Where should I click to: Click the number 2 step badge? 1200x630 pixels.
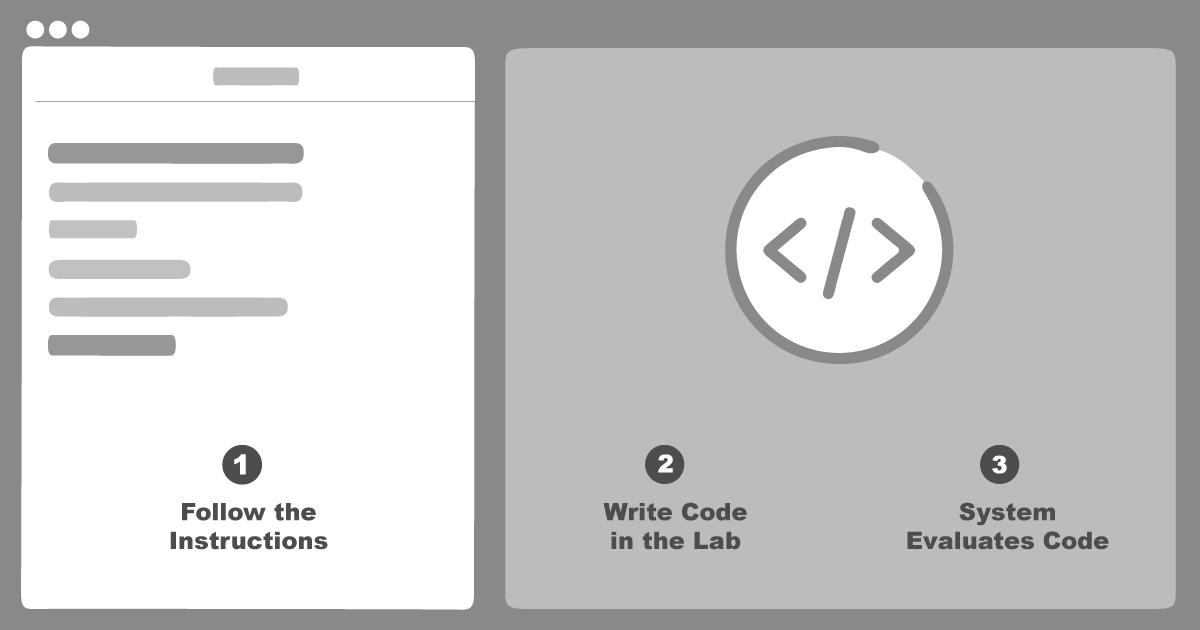pos(665,464)
